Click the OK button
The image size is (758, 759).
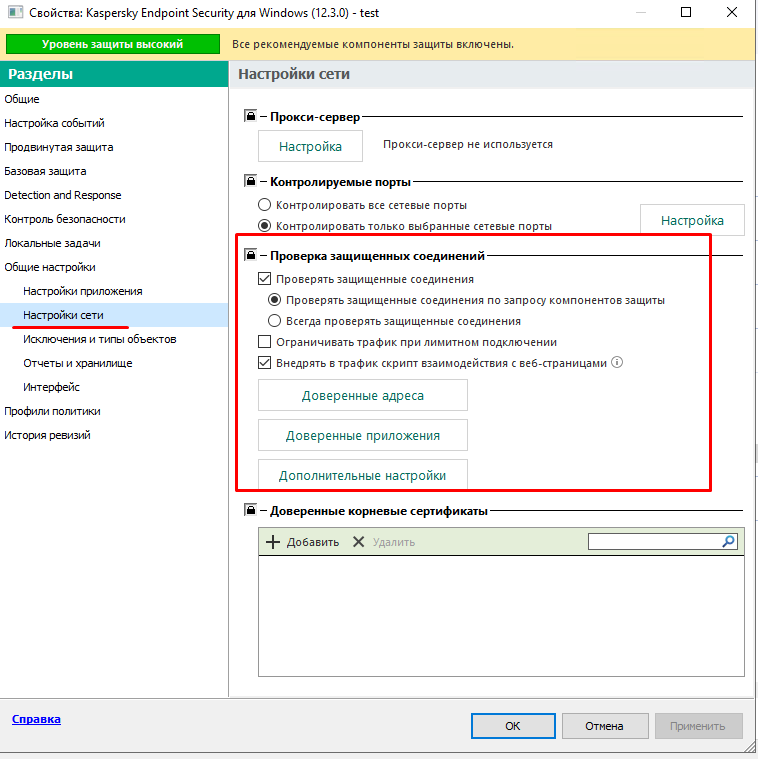[513, 726]
